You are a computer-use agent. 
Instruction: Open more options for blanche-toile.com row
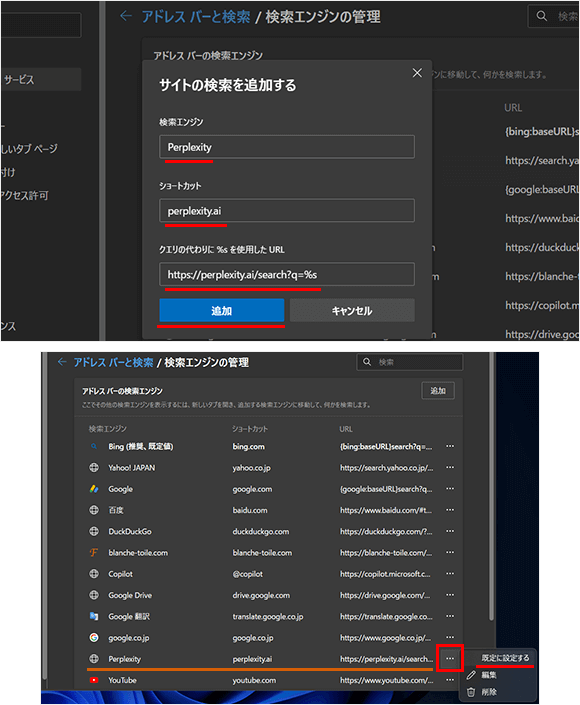pos(450,552)
